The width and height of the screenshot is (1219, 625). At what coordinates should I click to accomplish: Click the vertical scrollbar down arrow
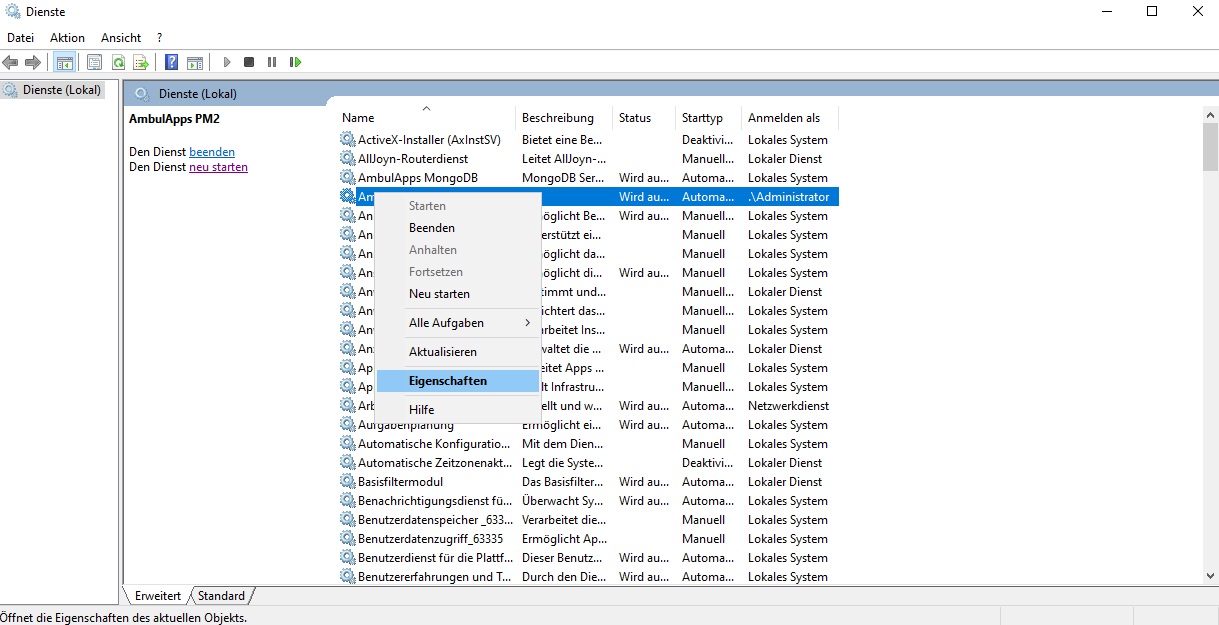click(x=1210, y=575)
